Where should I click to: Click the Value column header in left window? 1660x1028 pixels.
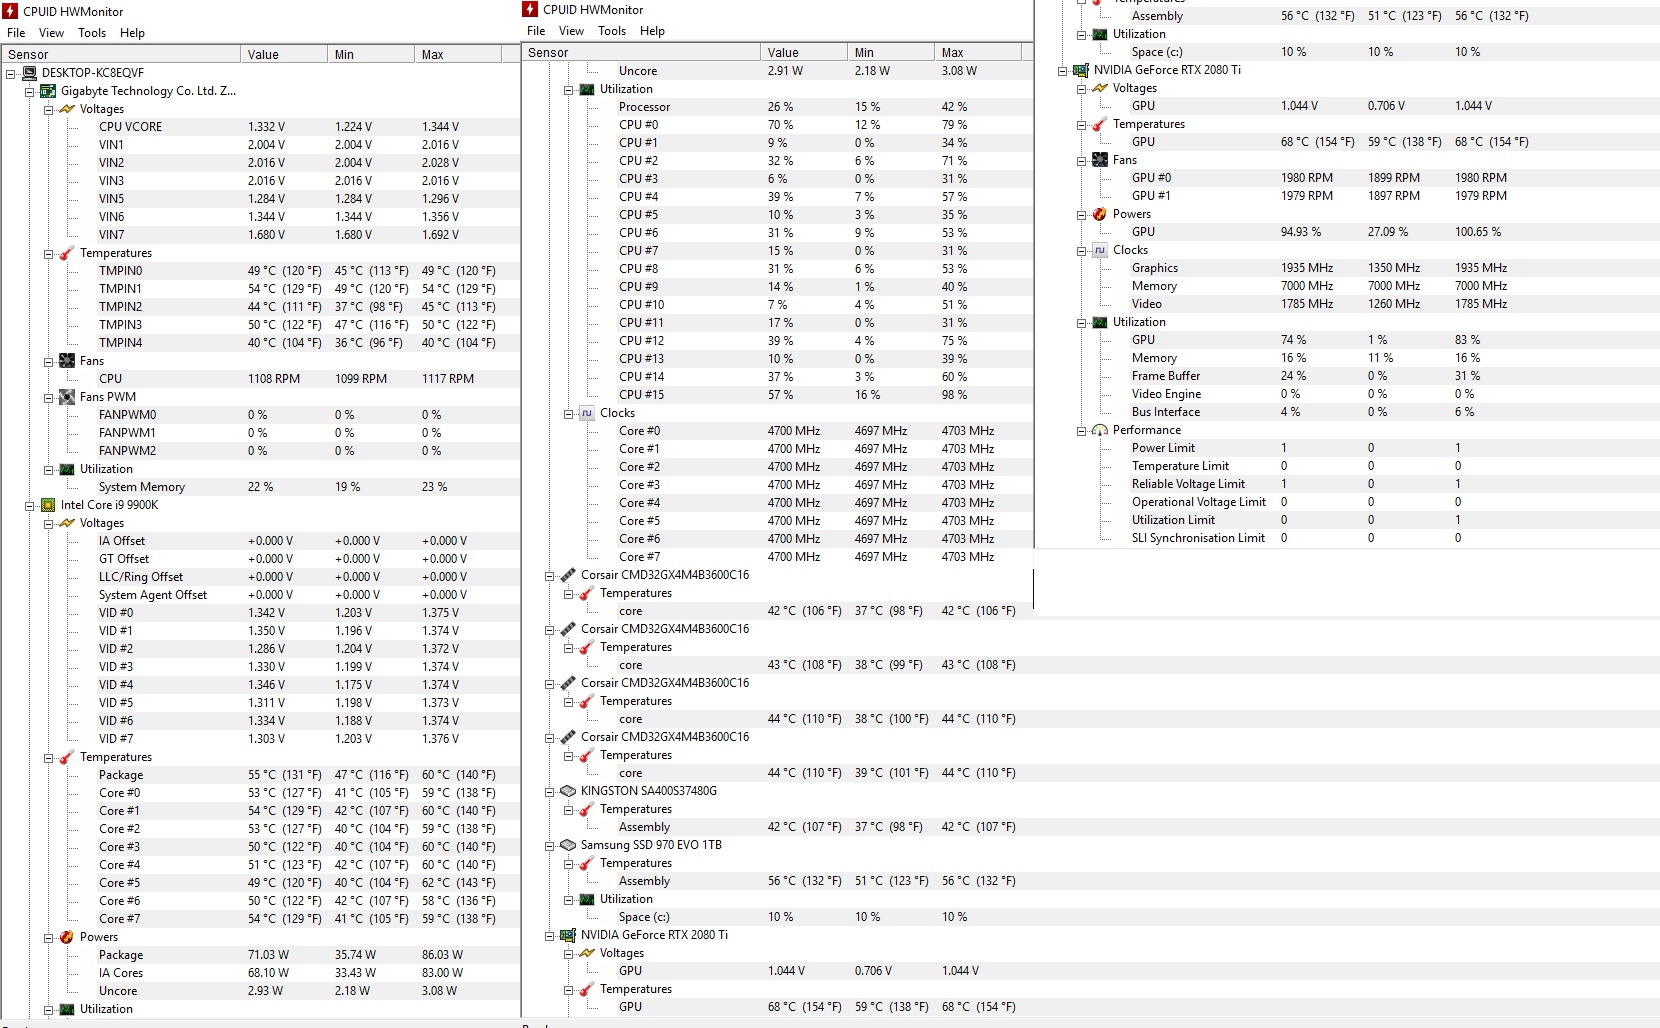click(284, 54)
